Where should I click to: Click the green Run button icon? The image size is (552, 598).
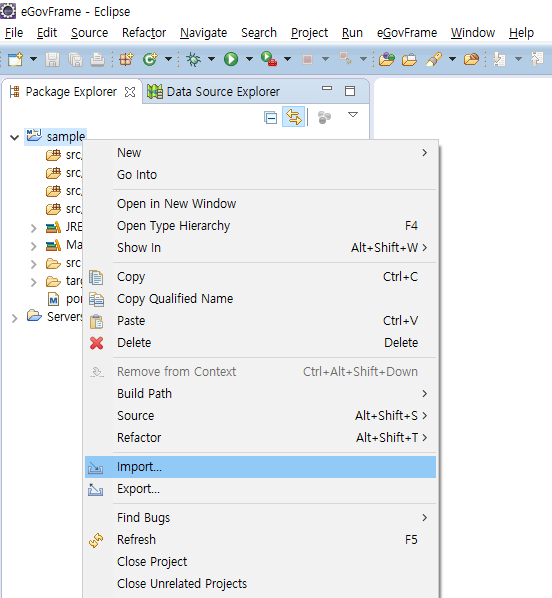click(231, 59)
